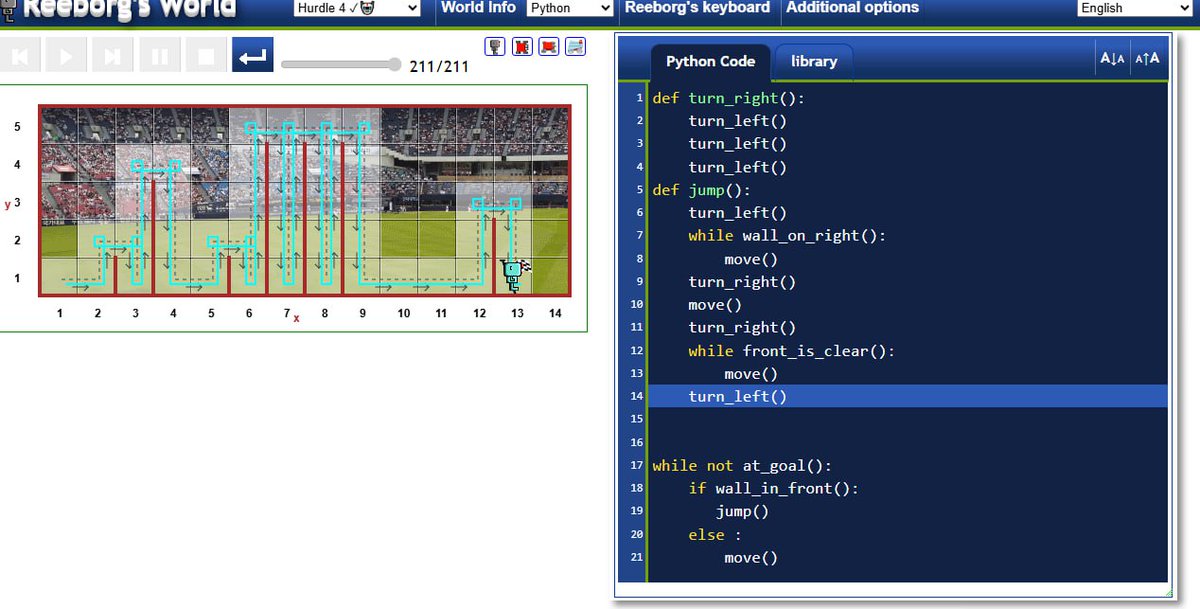Open the English language dropdown

point(1135,8)
